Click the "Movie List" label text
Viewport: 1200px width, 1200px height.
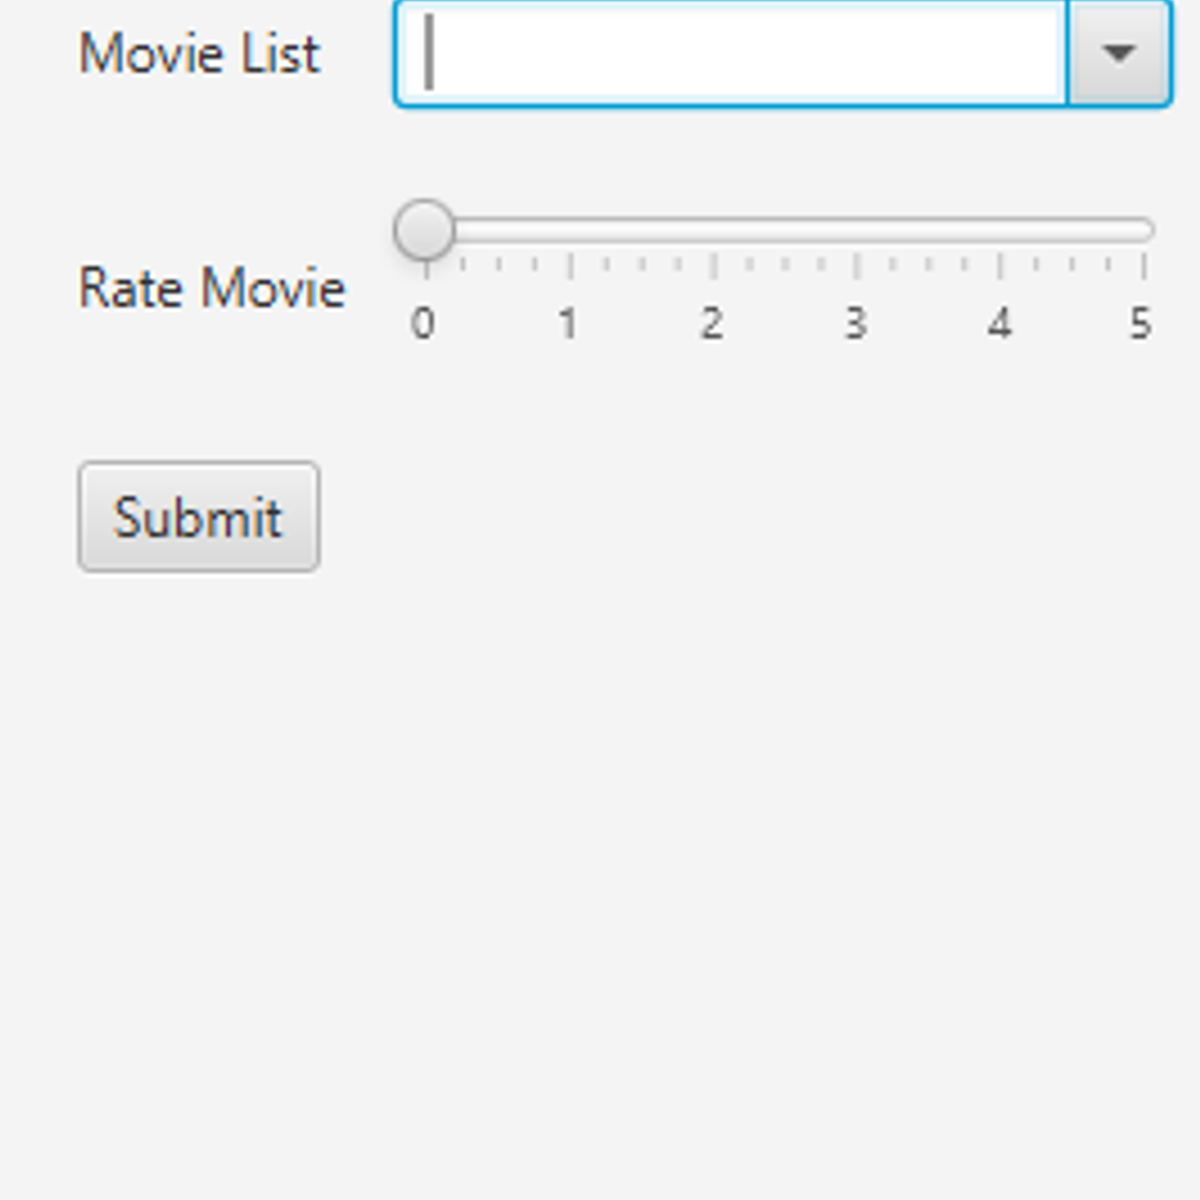(199, 53)
